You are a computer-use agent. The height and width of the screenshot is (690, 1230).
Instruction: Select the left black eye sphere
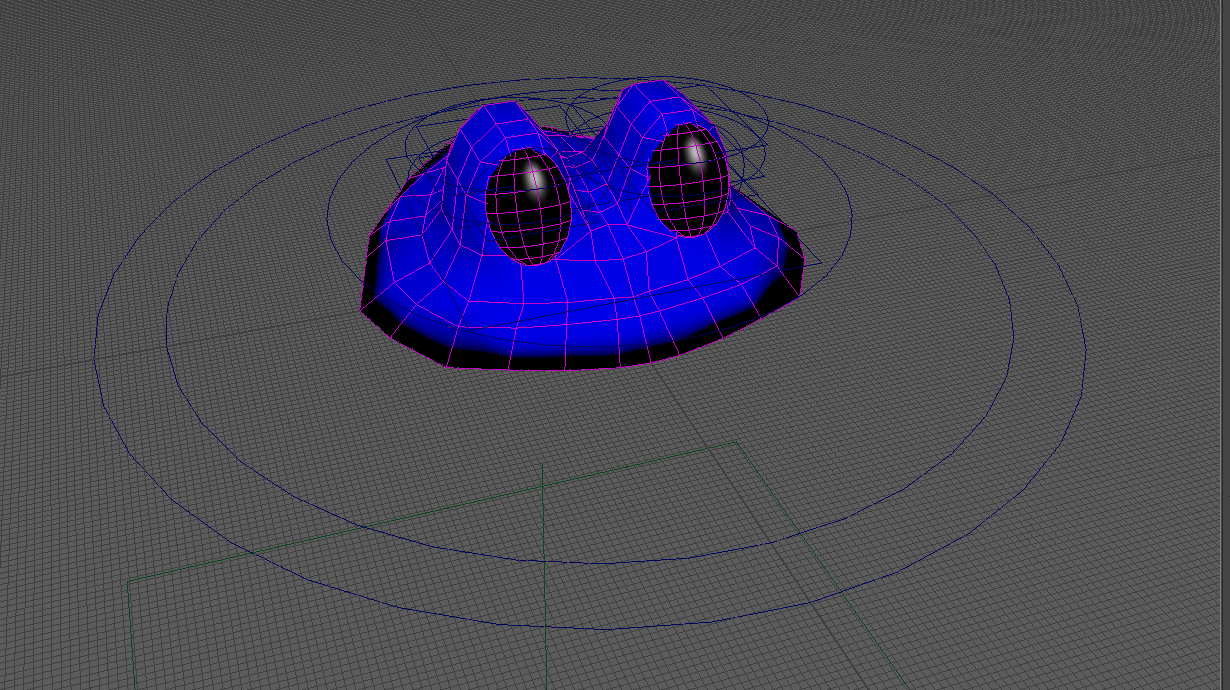(528, 206)
